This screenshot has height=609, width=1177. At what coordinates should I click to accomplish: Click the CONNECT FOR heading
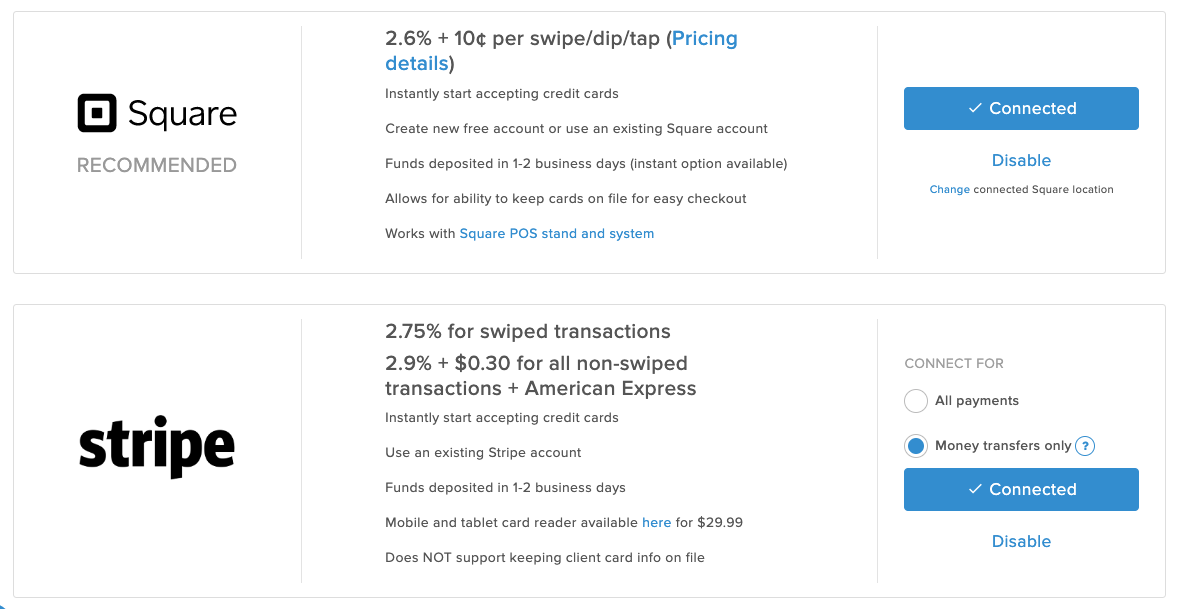pos(954,363)
